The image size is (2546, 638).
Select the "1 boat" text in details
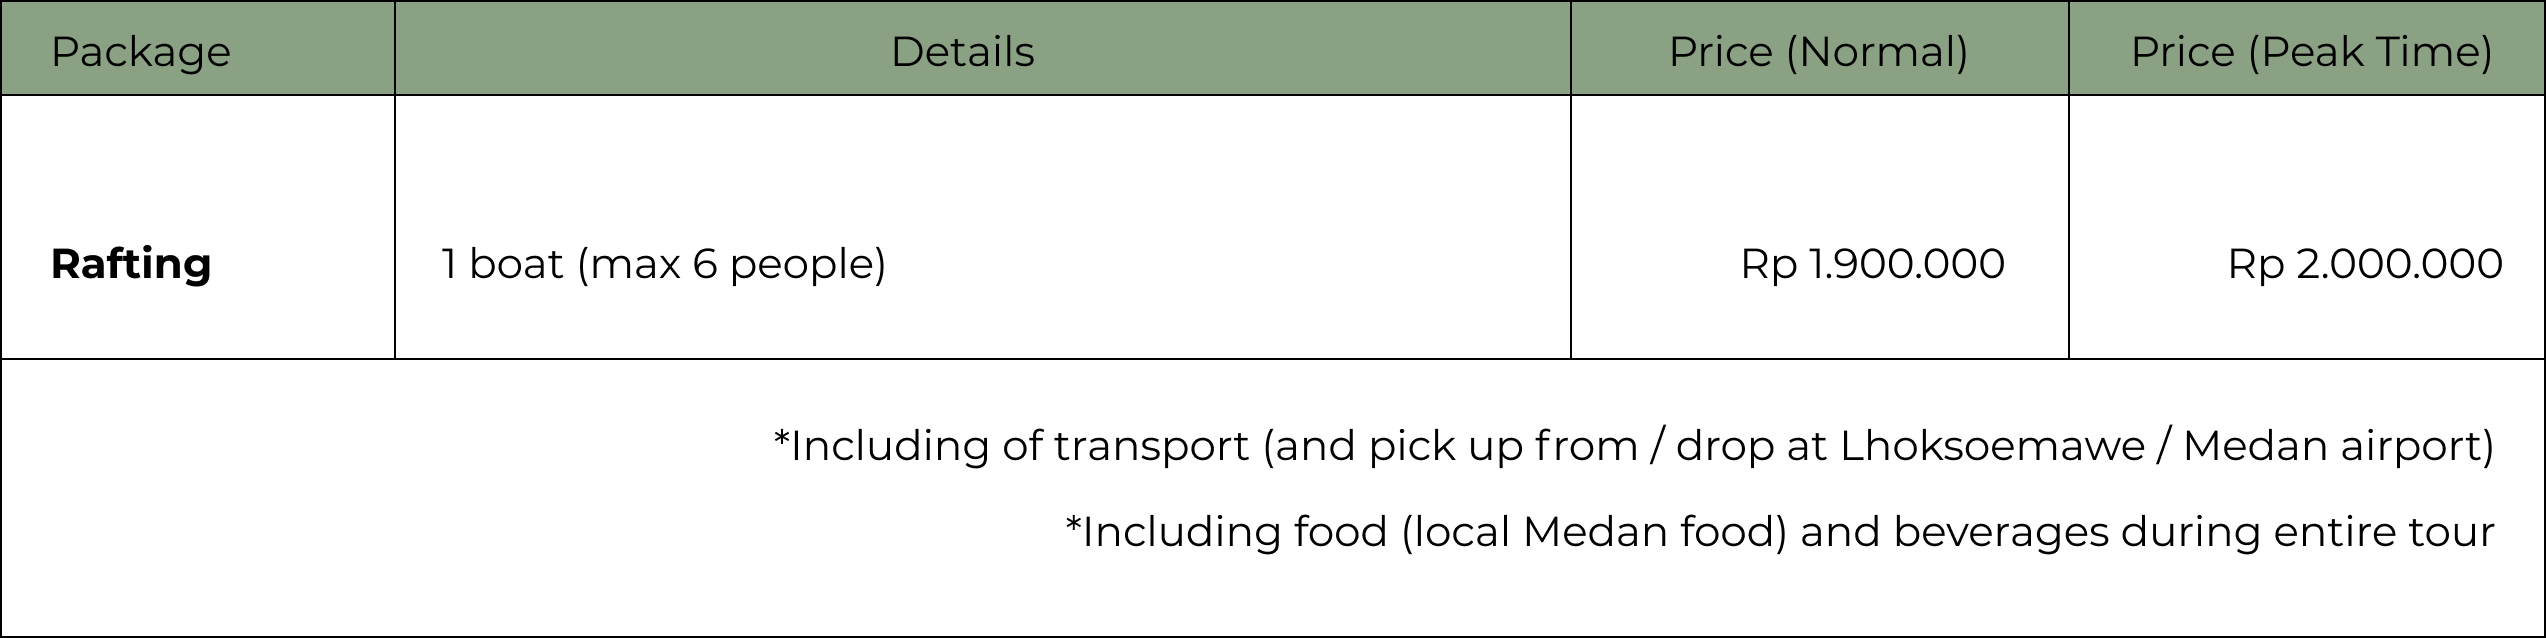click(502, 264)
